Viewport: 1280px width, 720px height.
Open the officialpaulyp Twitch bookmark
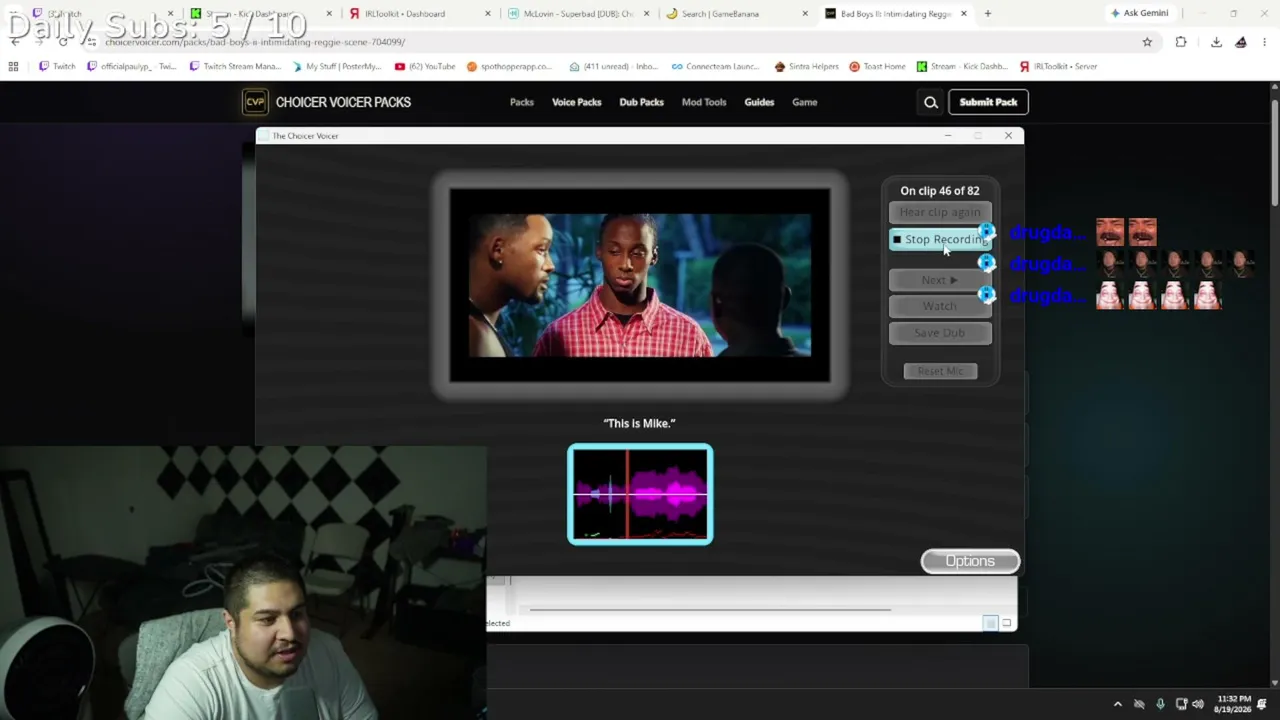click(x=131, y=66)
